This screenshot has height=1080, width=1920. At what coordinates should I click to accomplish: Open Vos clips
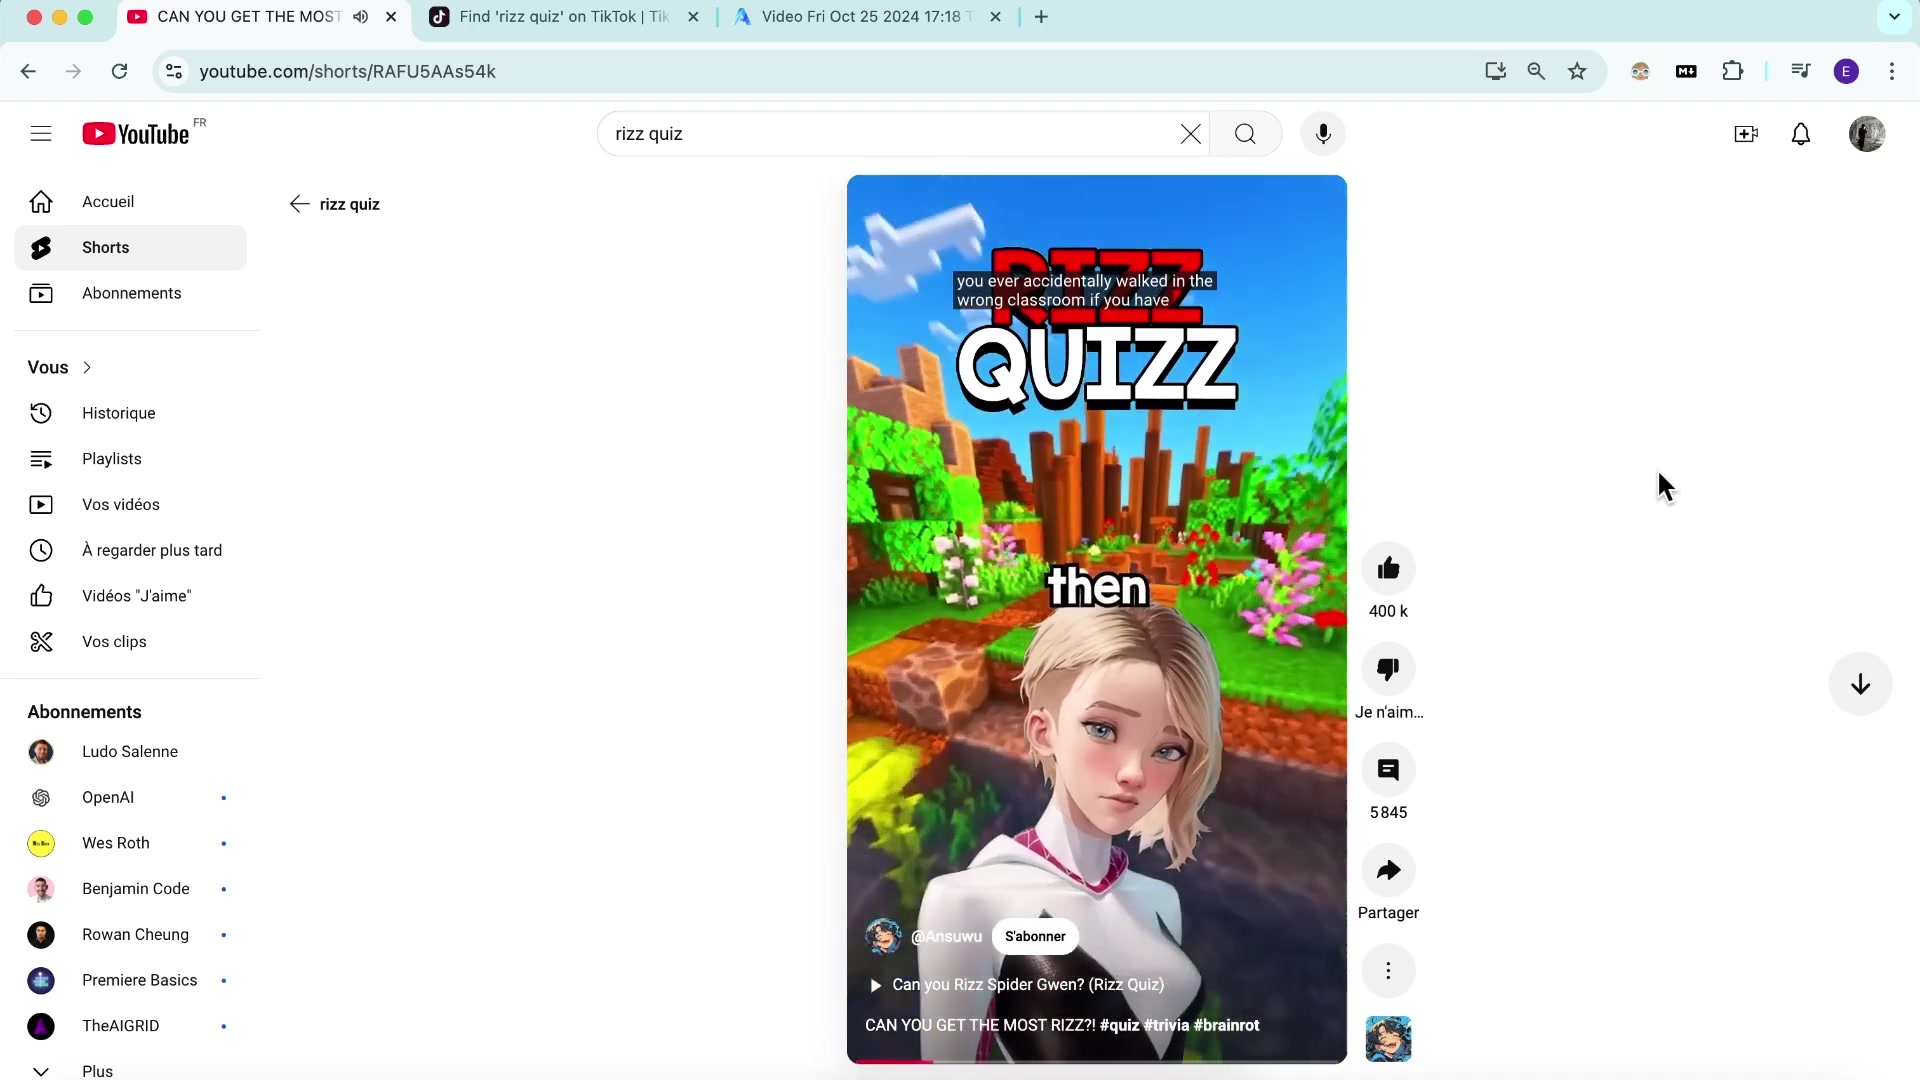130,642
